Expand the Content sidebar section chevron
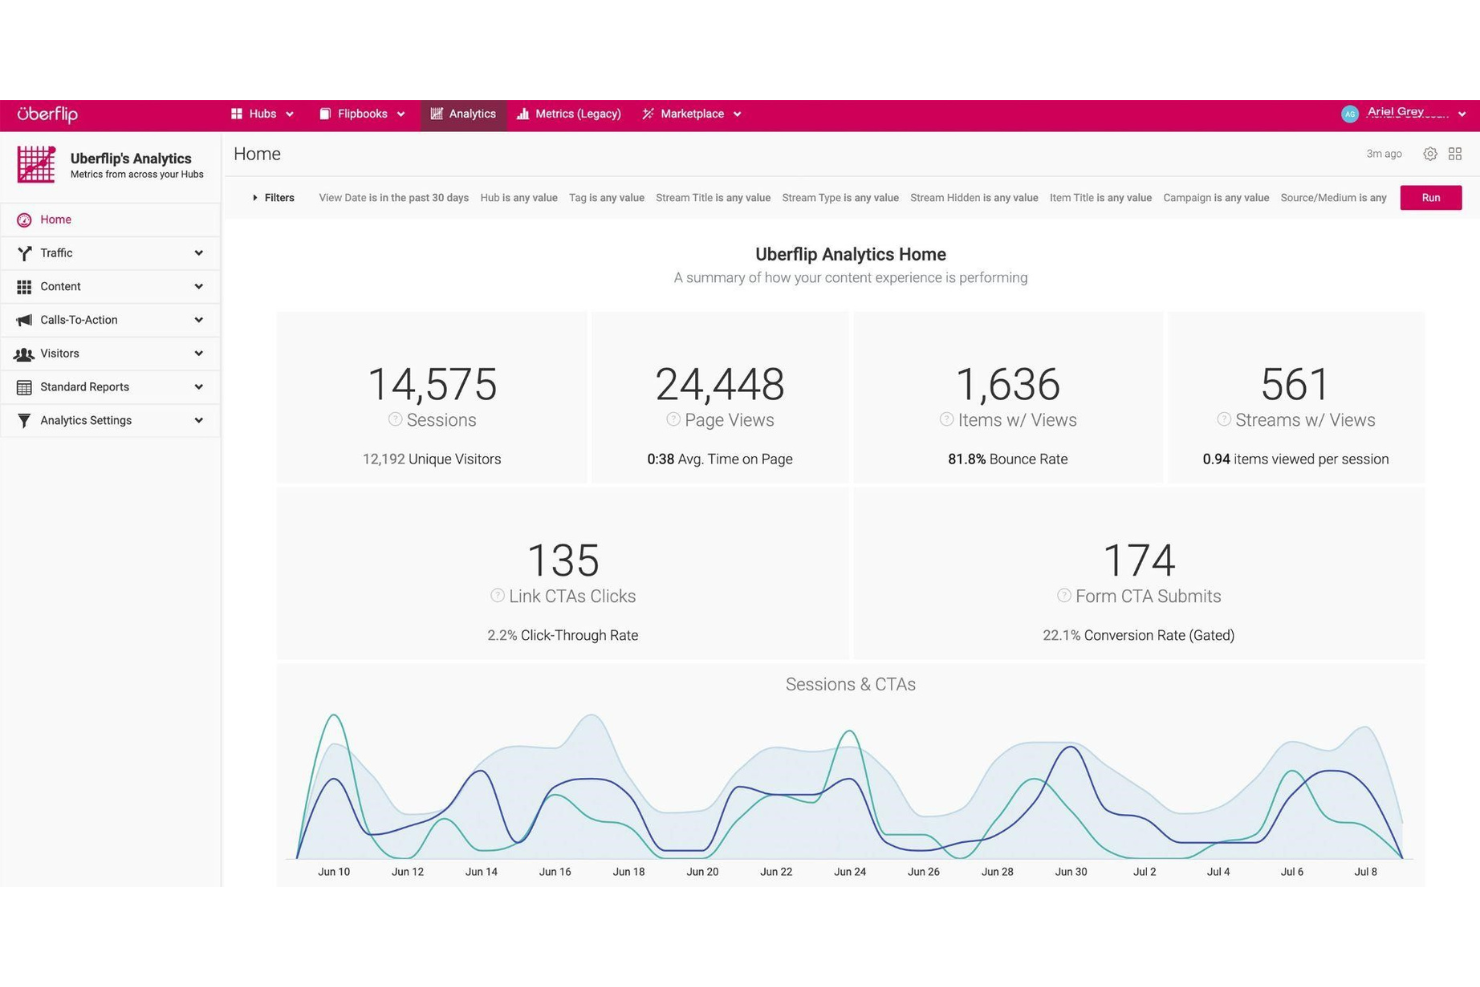The height and width of the screenshot is (987, 1480). pos(198,287)
